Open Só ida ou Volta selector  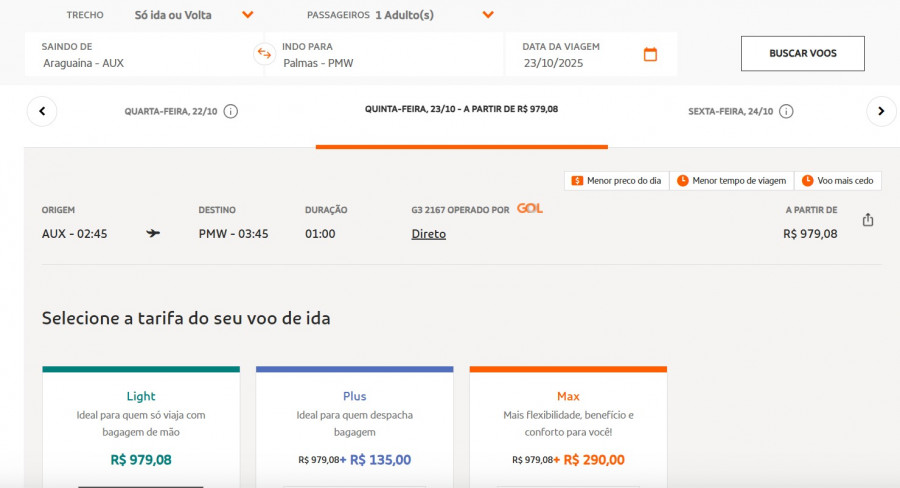coord(173,16)
